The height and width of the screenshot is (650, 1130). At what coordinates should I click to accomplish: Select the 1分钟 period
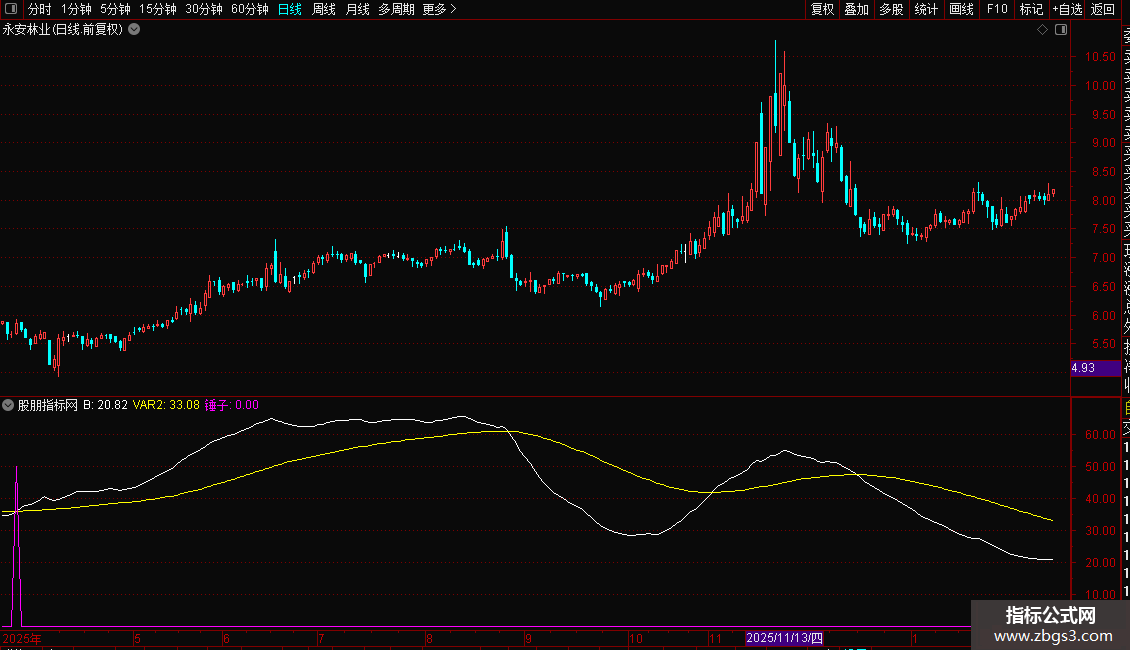click(76, 9)
